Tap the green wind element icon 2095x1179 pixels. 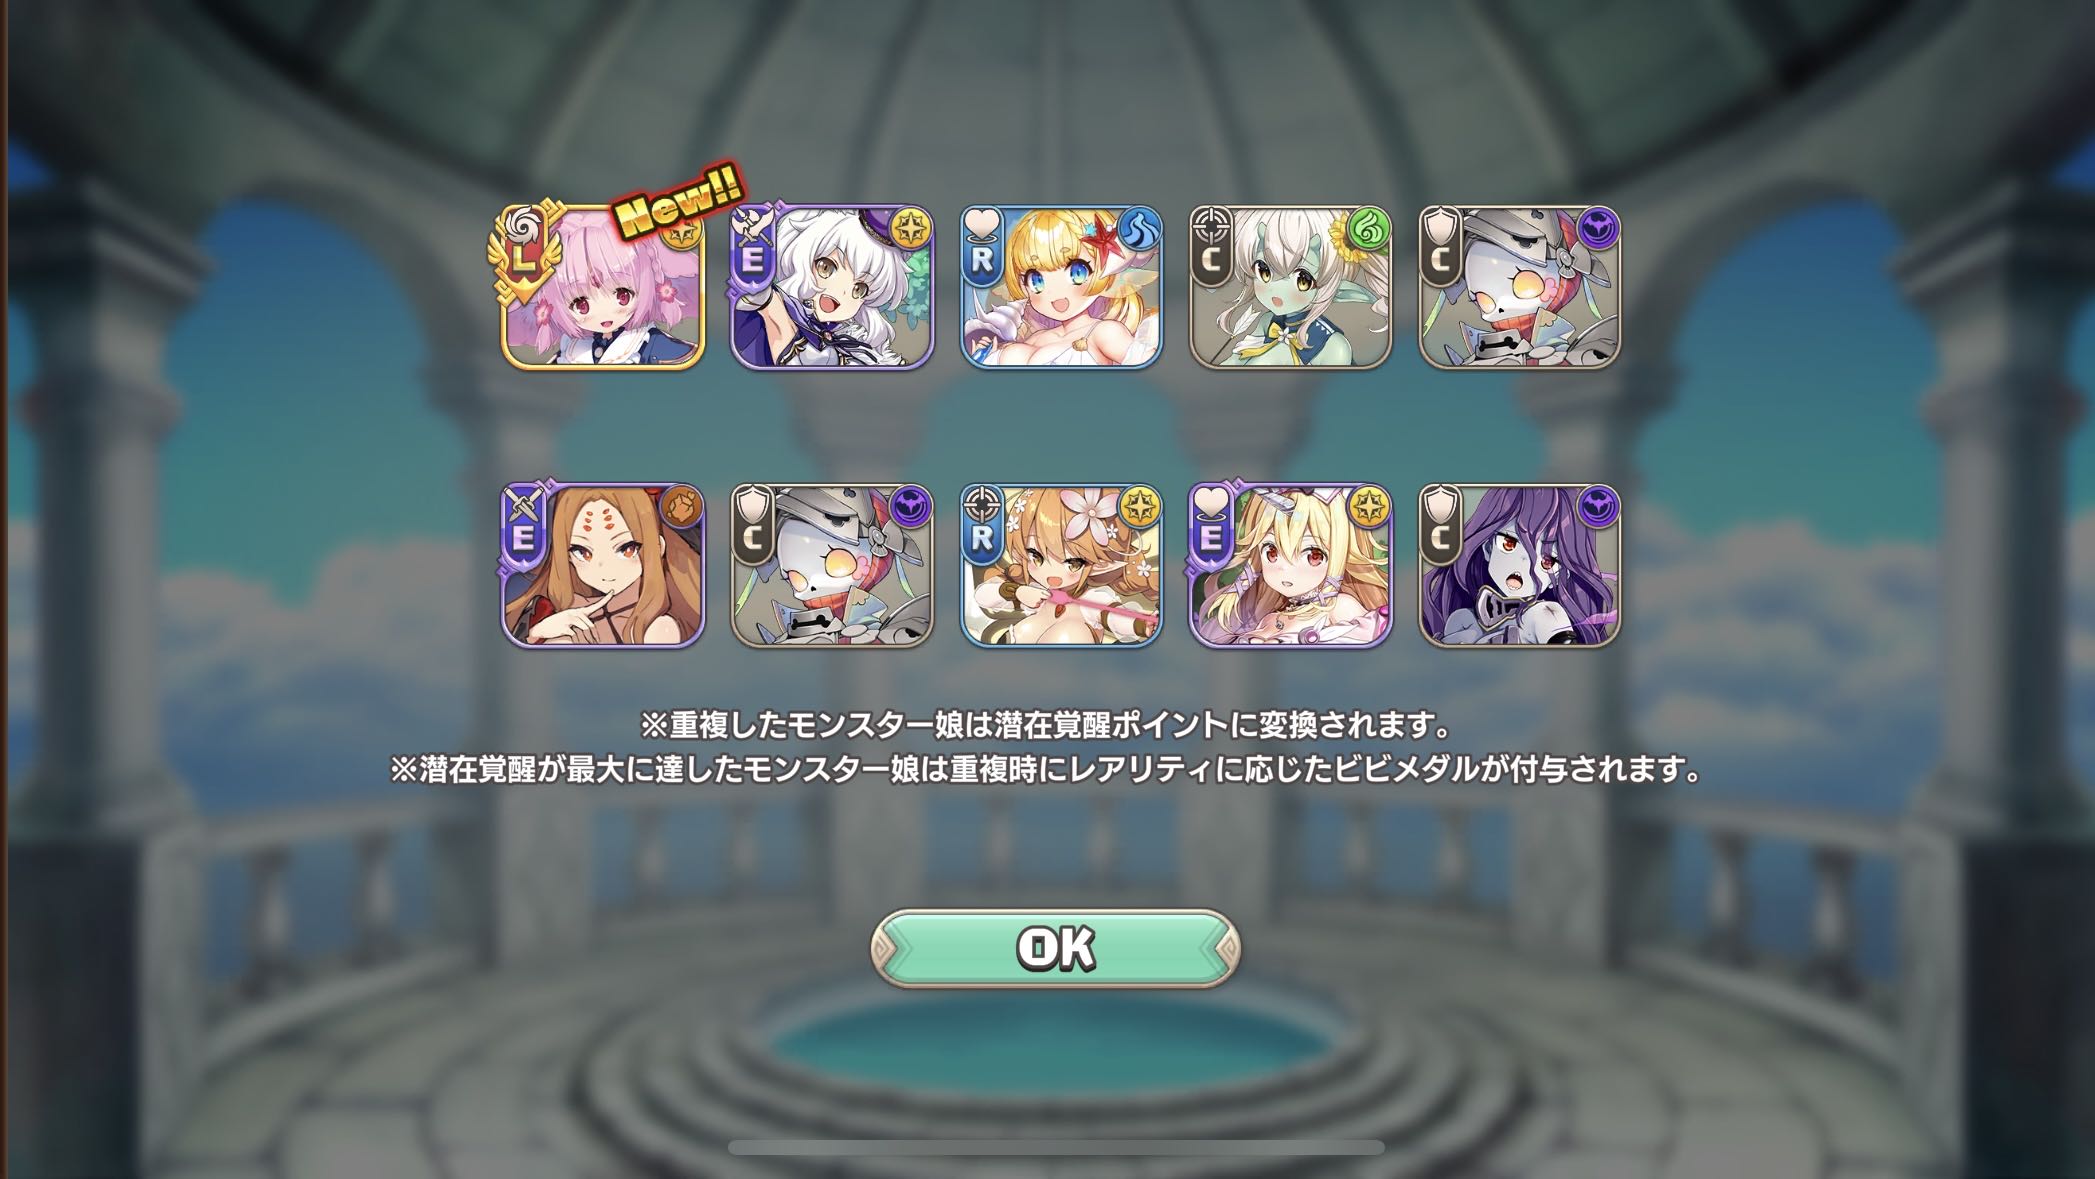(x=1368, y=230)
